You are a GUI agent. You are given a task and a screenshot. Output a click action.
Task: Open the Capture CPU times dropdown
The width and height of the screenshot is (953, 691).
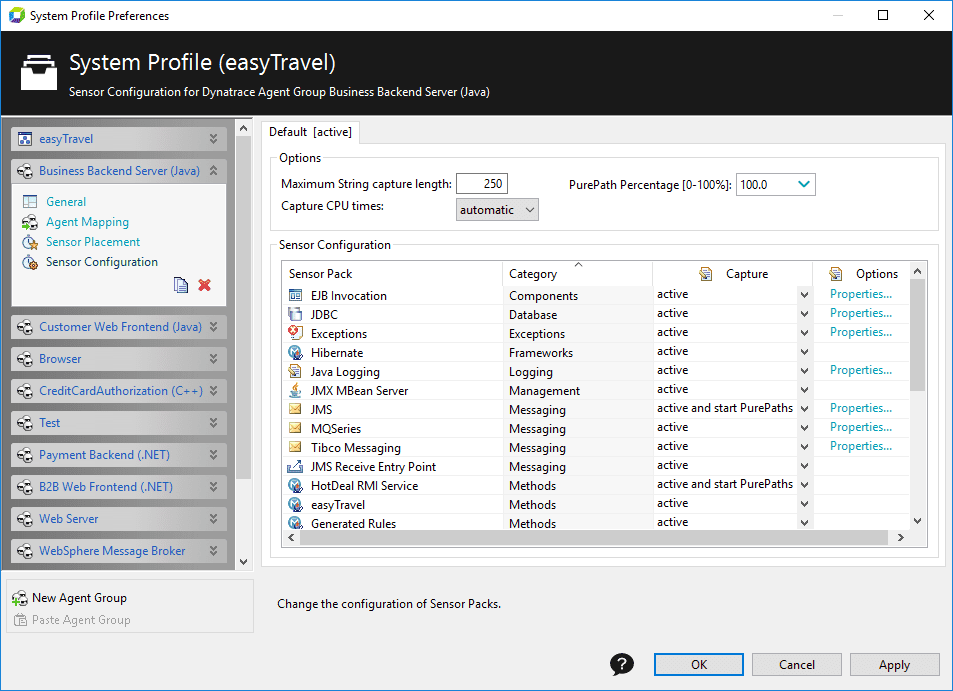pyautogui.click(x=497, y=210)
